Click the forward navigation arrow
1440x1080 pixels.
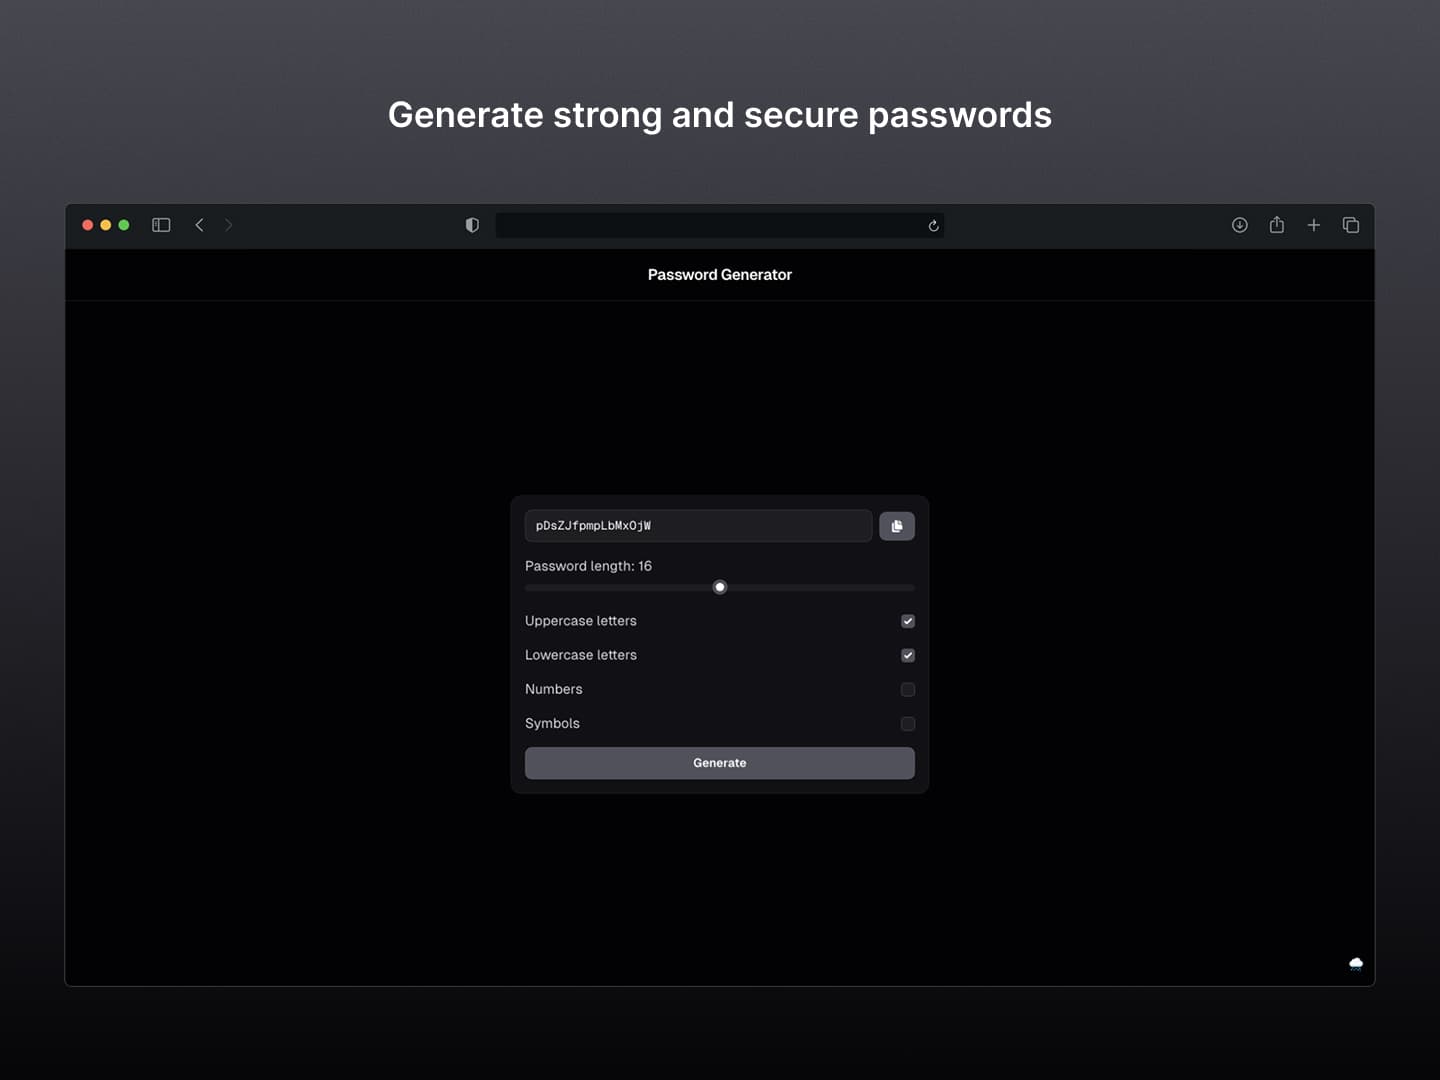click(x=229, y=225)
